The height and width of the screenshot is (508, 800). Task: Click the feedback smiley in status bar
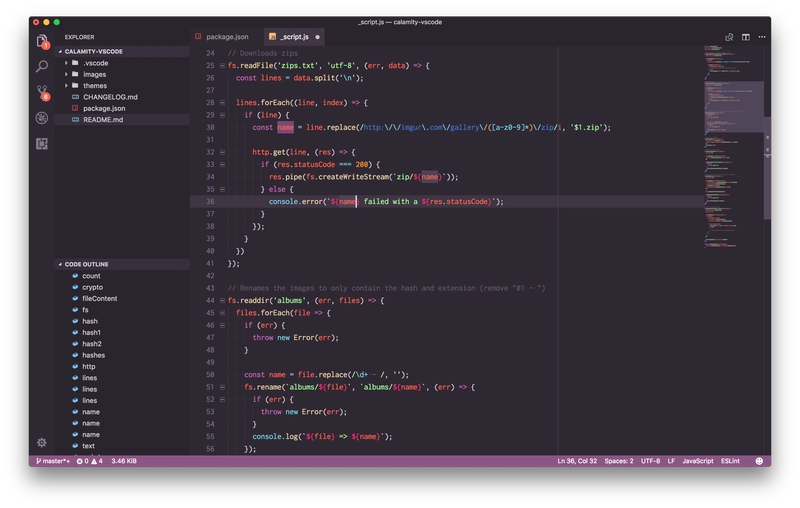coord(759,461)
